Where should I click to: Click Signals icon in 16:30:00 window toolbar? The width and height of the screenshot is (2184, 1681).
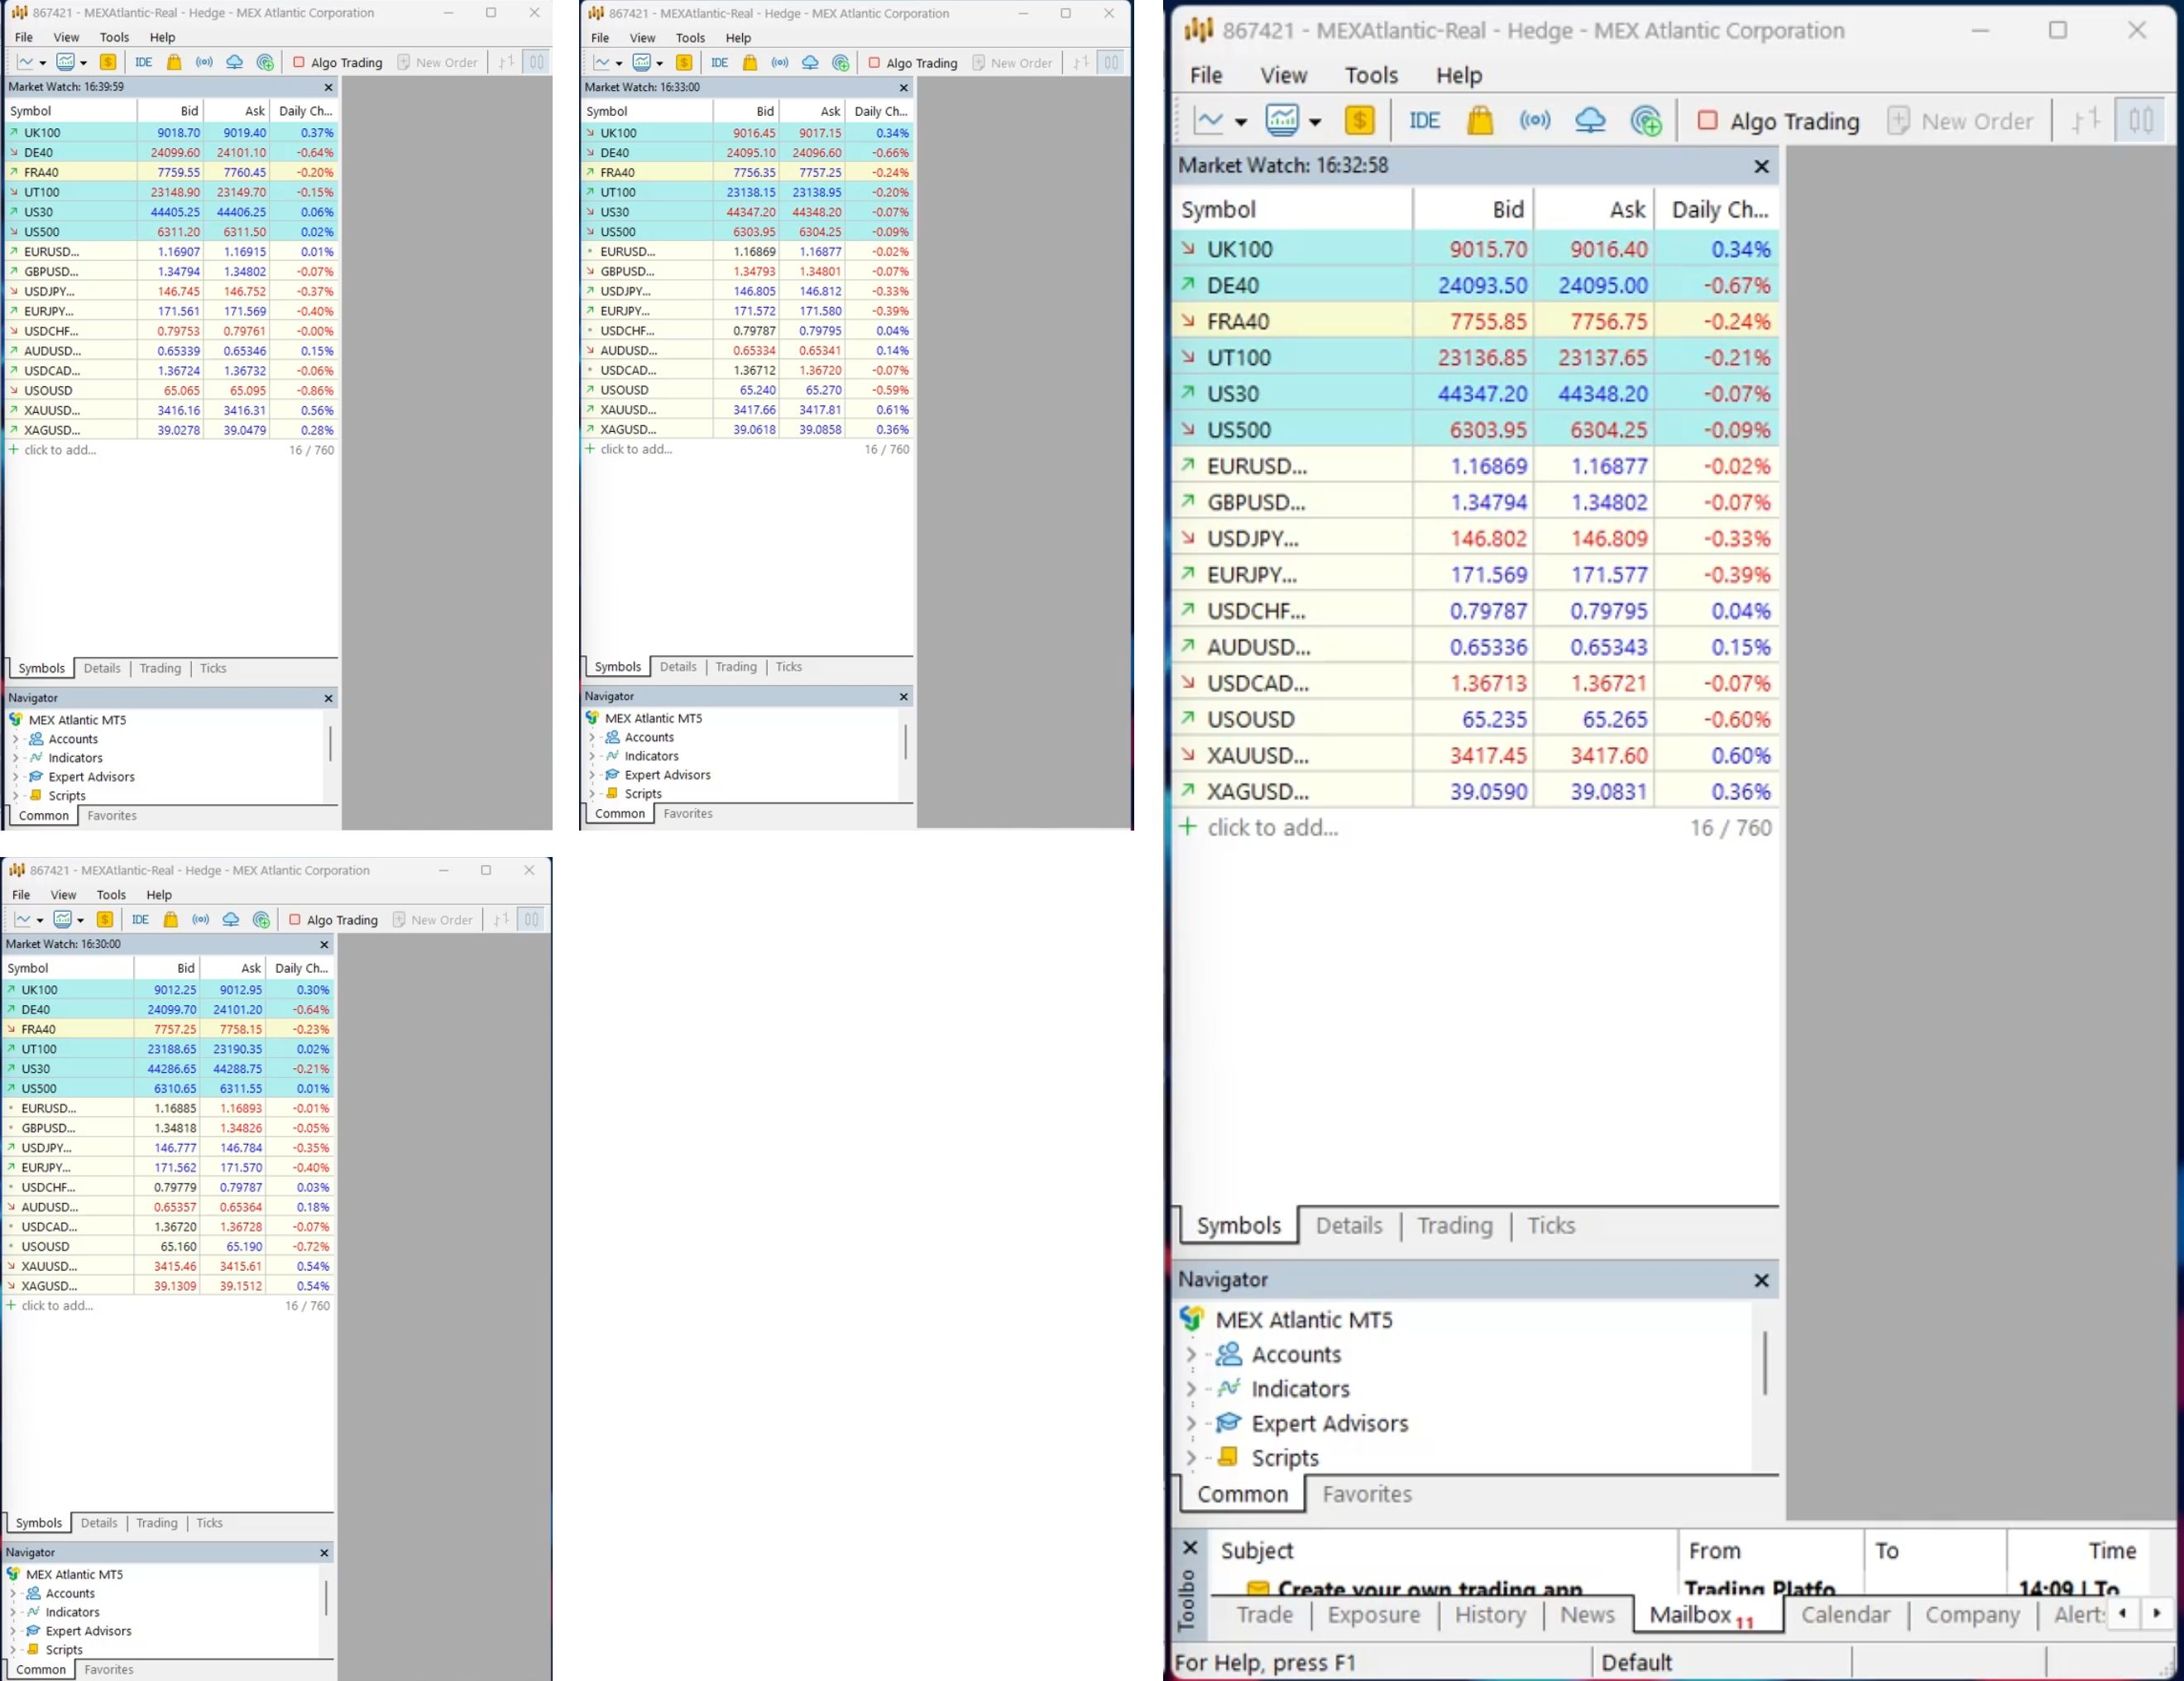(x=201, y=919)
